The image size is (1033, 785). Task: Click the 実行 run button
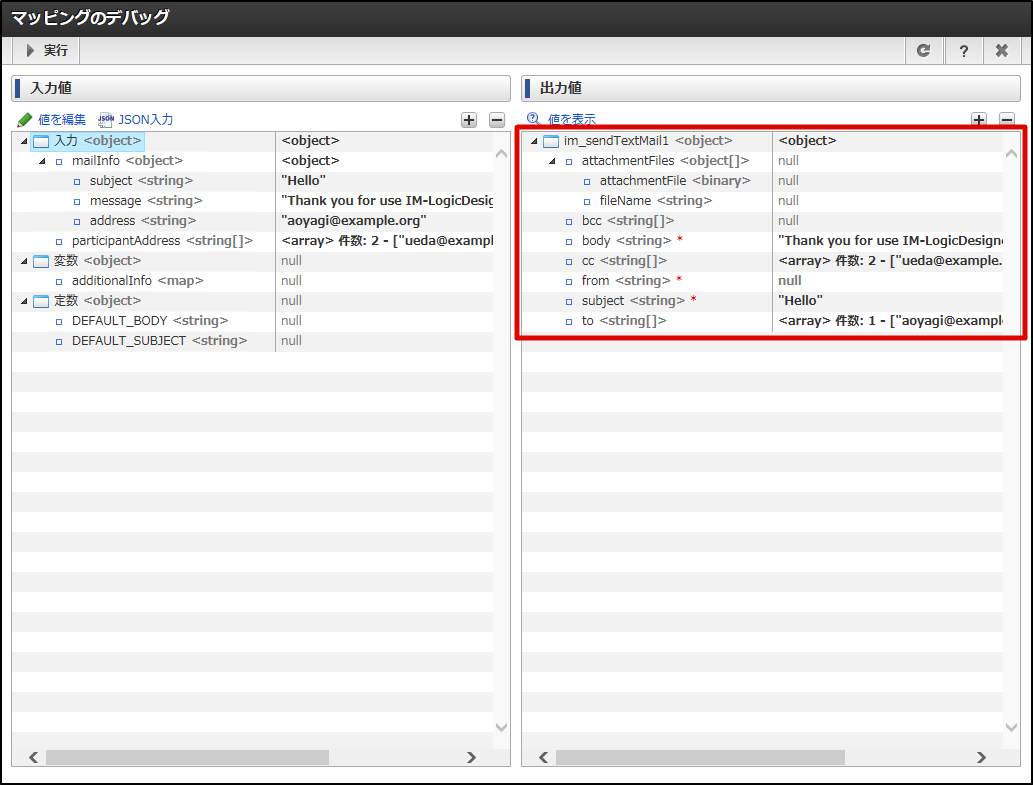46,51
